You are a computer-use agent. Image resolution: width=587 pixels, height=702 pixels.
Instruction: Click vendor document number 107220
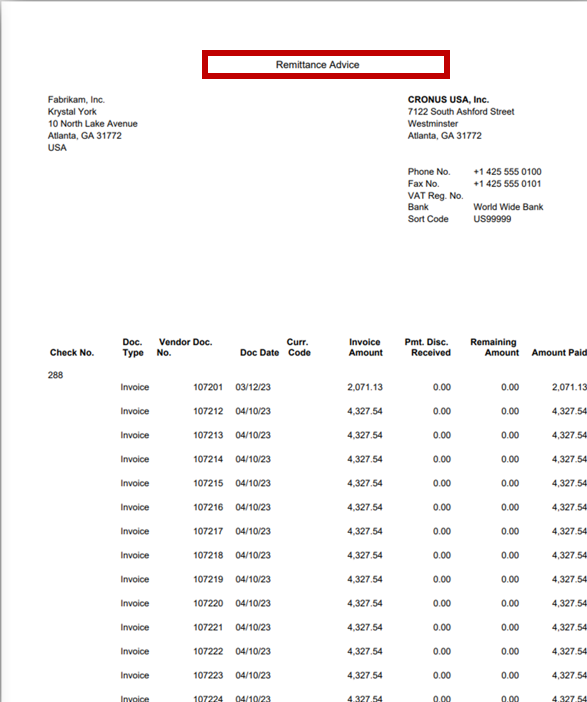click(208, 604)
